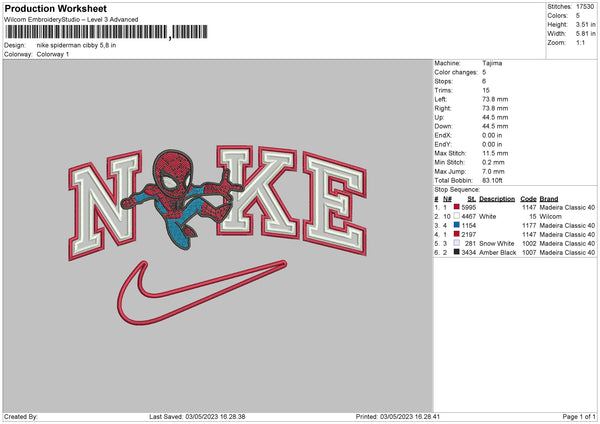
Task: Click the embroidered letter N
Action: coord(105,205)
